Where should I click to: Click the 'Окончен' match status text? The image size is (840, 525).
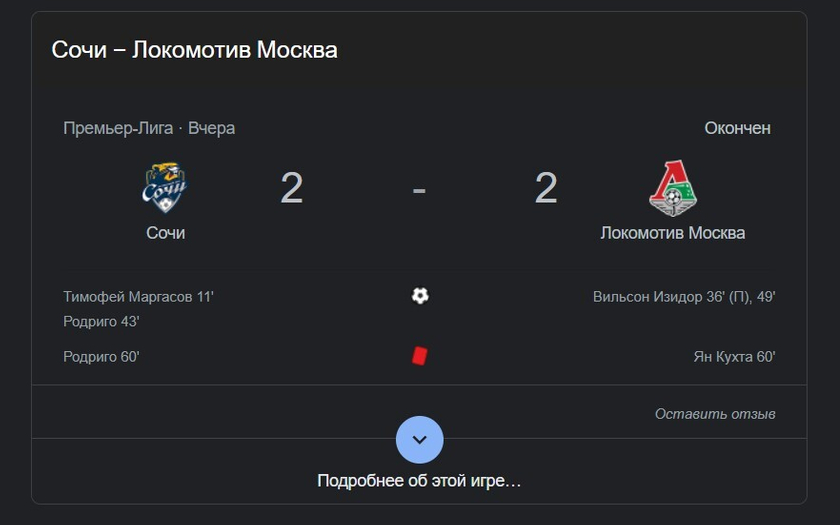point(737,129)
